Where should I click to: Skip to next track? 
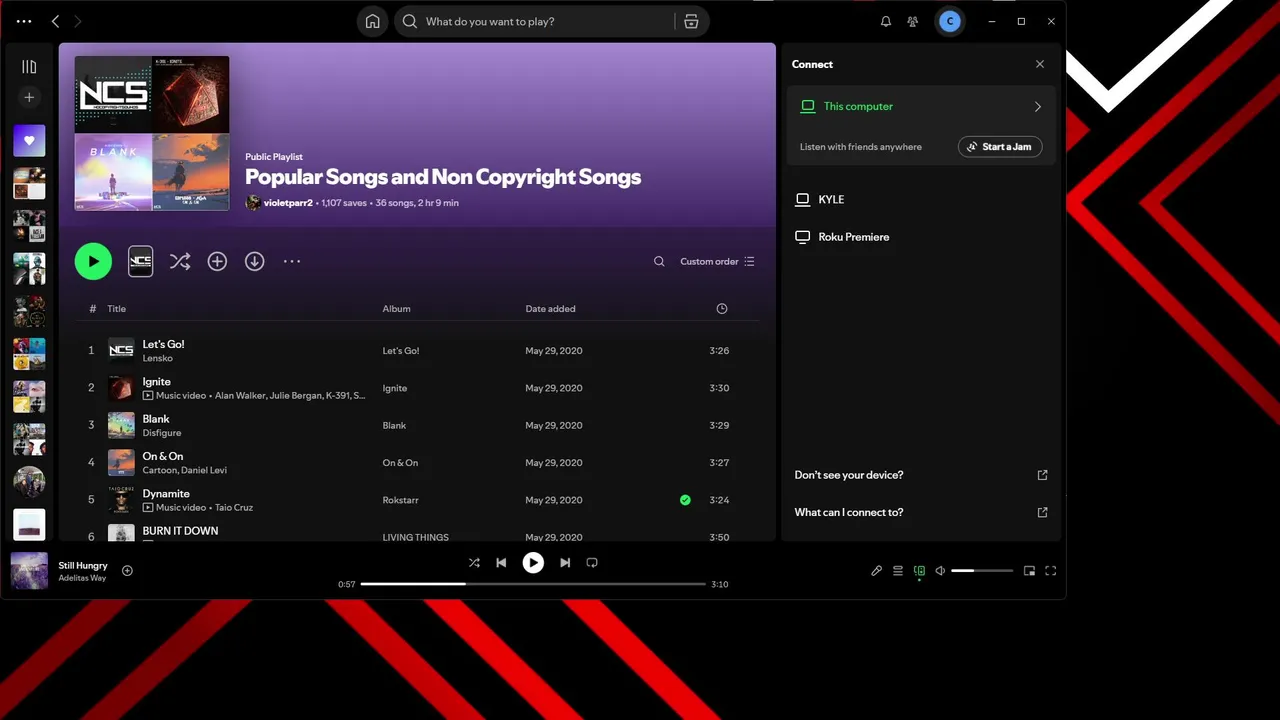[565, 563]
